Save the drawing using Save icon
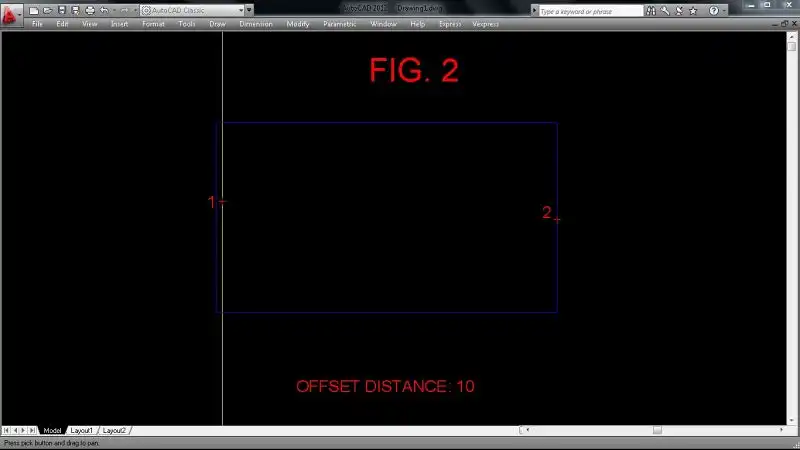This screenshot has height=450, width=800. click(62, 10)
